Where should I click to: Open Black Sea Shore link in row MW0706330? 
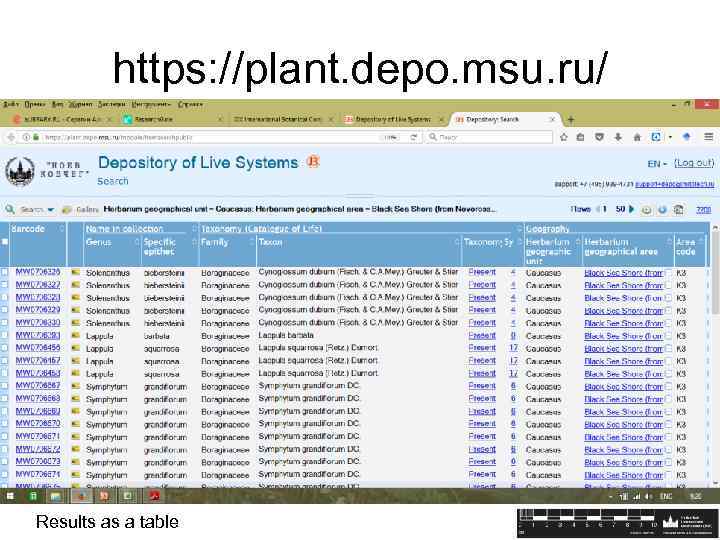coord(624,323)
